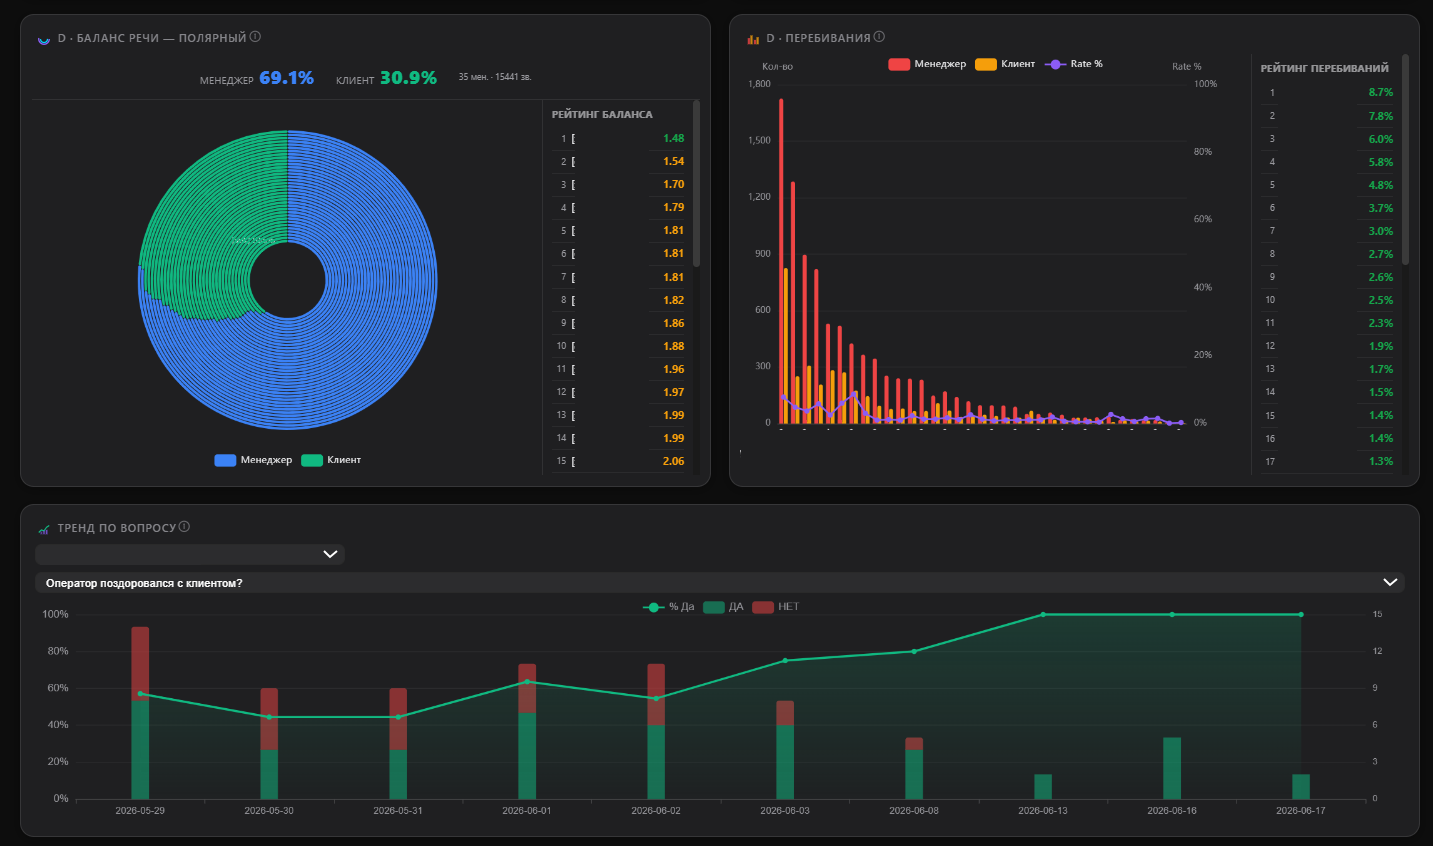Toggle the blue Менеджер legend in polar chart
1433x846 pixels.
click(x=253, y=460)
